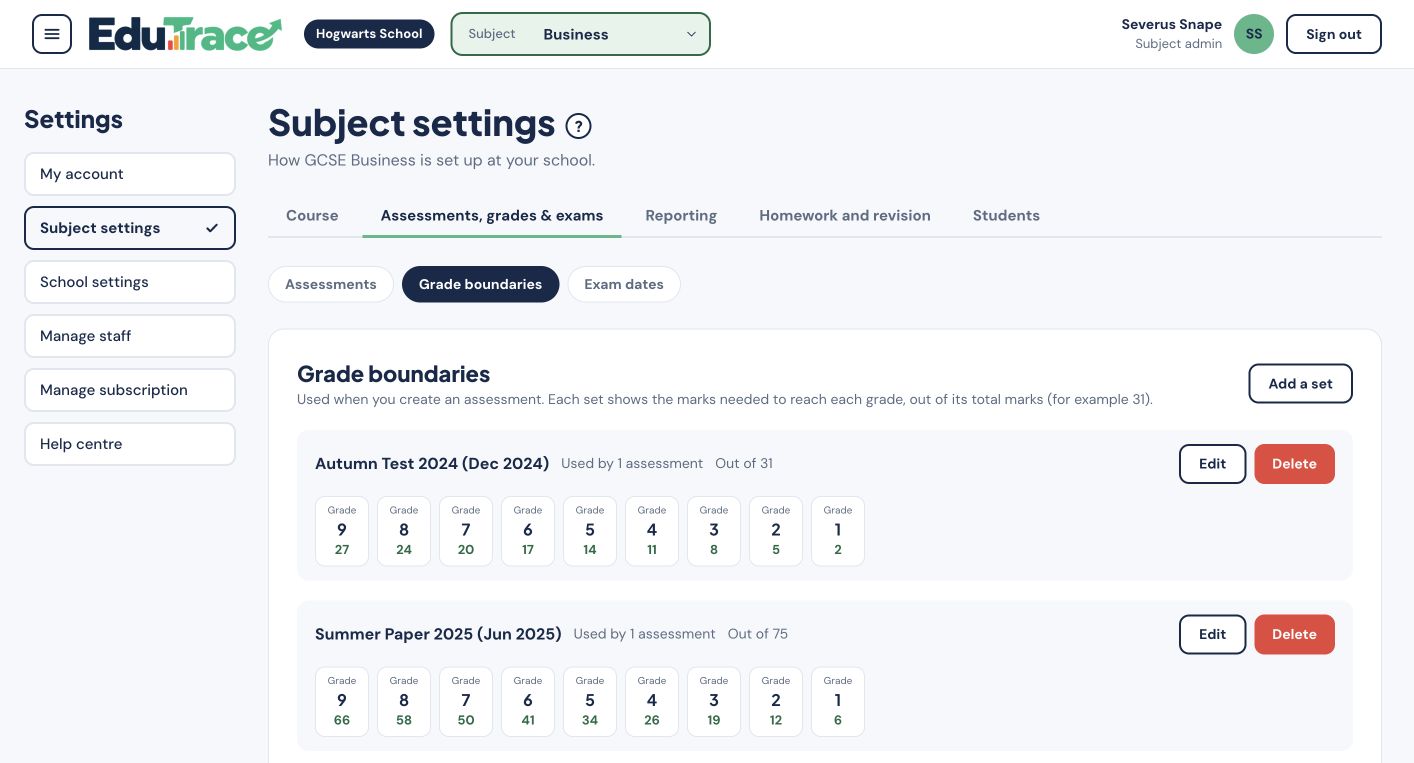Open Manage subscription

(x=130, y=390)
